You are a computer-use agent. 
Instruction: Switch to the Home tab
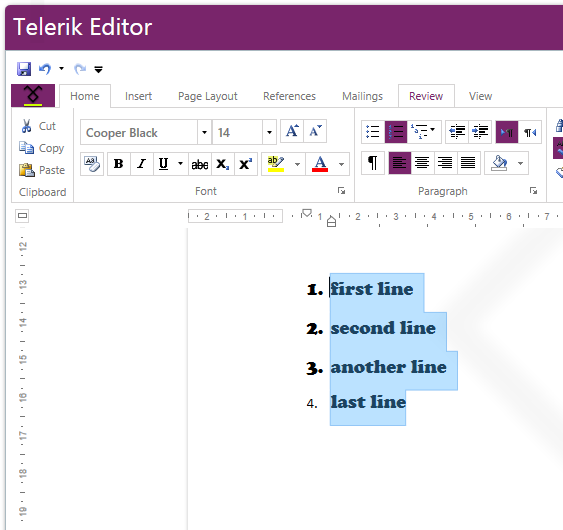85,96
